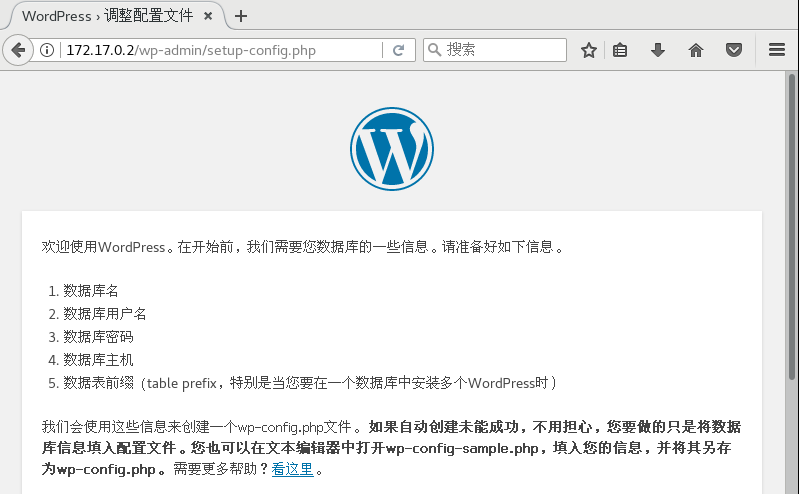Screen dimensions: 799x494
Task: Save the page to Pocket
Action: click(x=733, y=50)
